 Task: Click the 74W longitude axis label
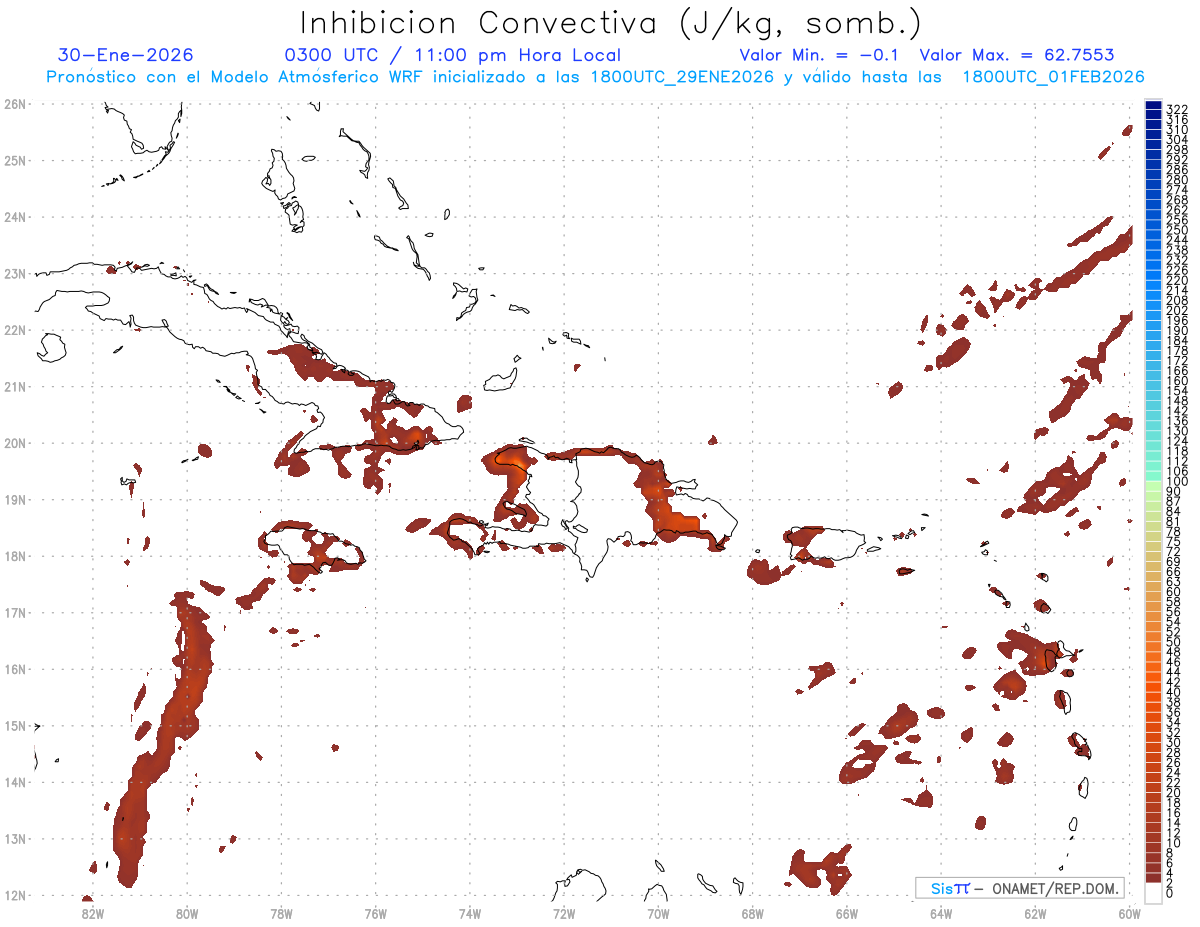[470, 913]
